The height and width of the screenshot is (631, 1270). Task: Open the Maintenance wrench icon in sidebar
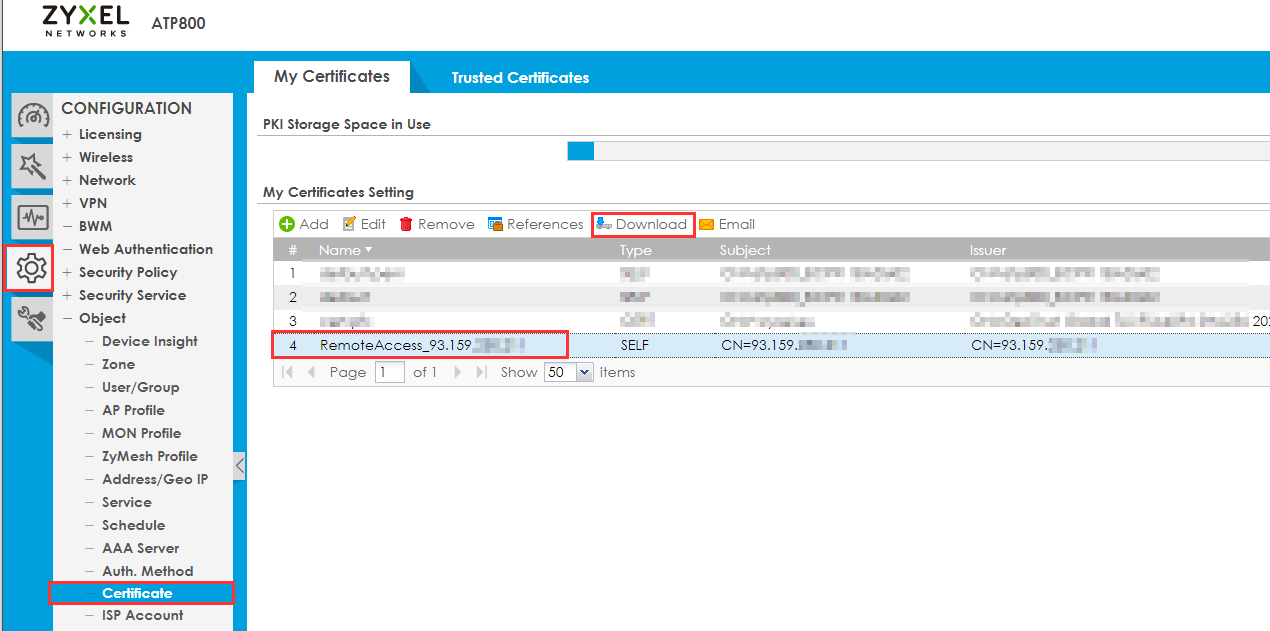(x=33, y=319)
